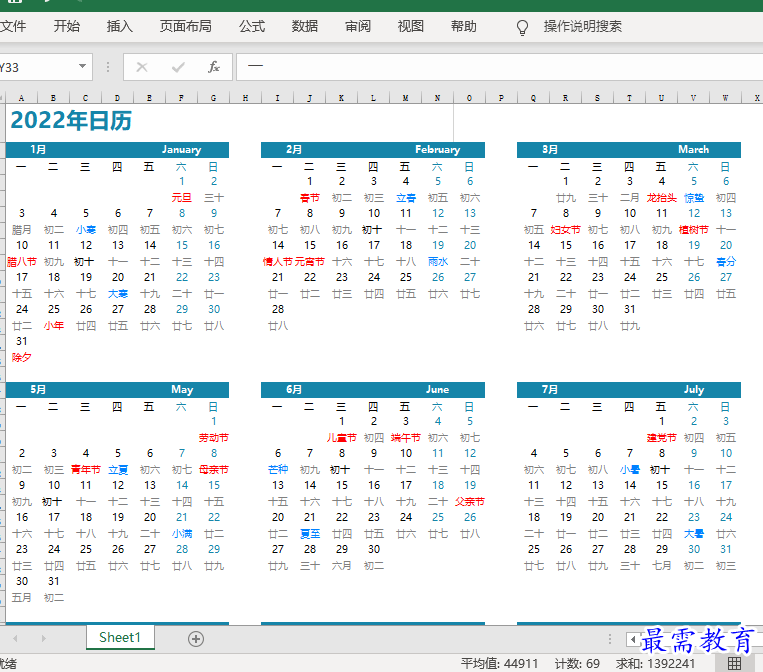
Task: Click the 建党节 cell in July
Action: 662,437
